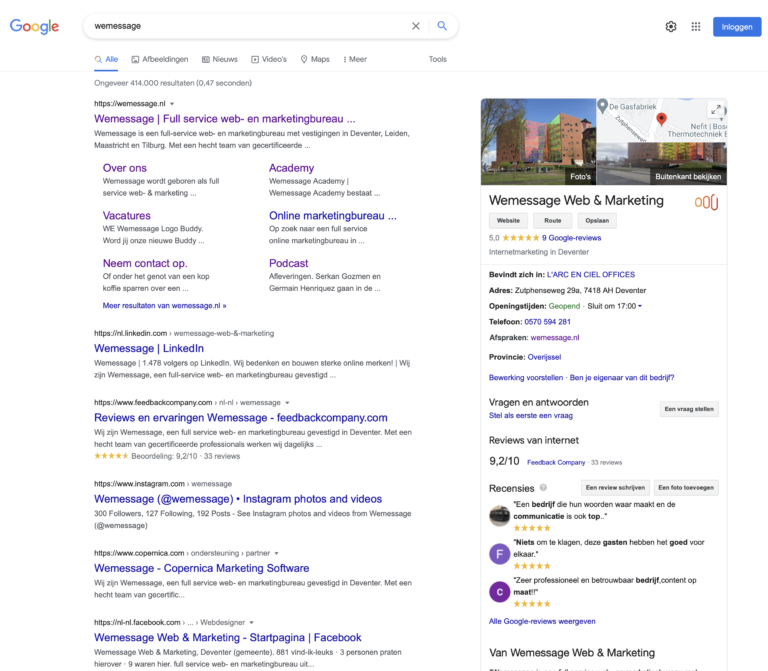Image resolution: width=768 pixels, height=671 pixels.
Task: Click the De Gasfabriek map marker icon
Action: point(602,105)
